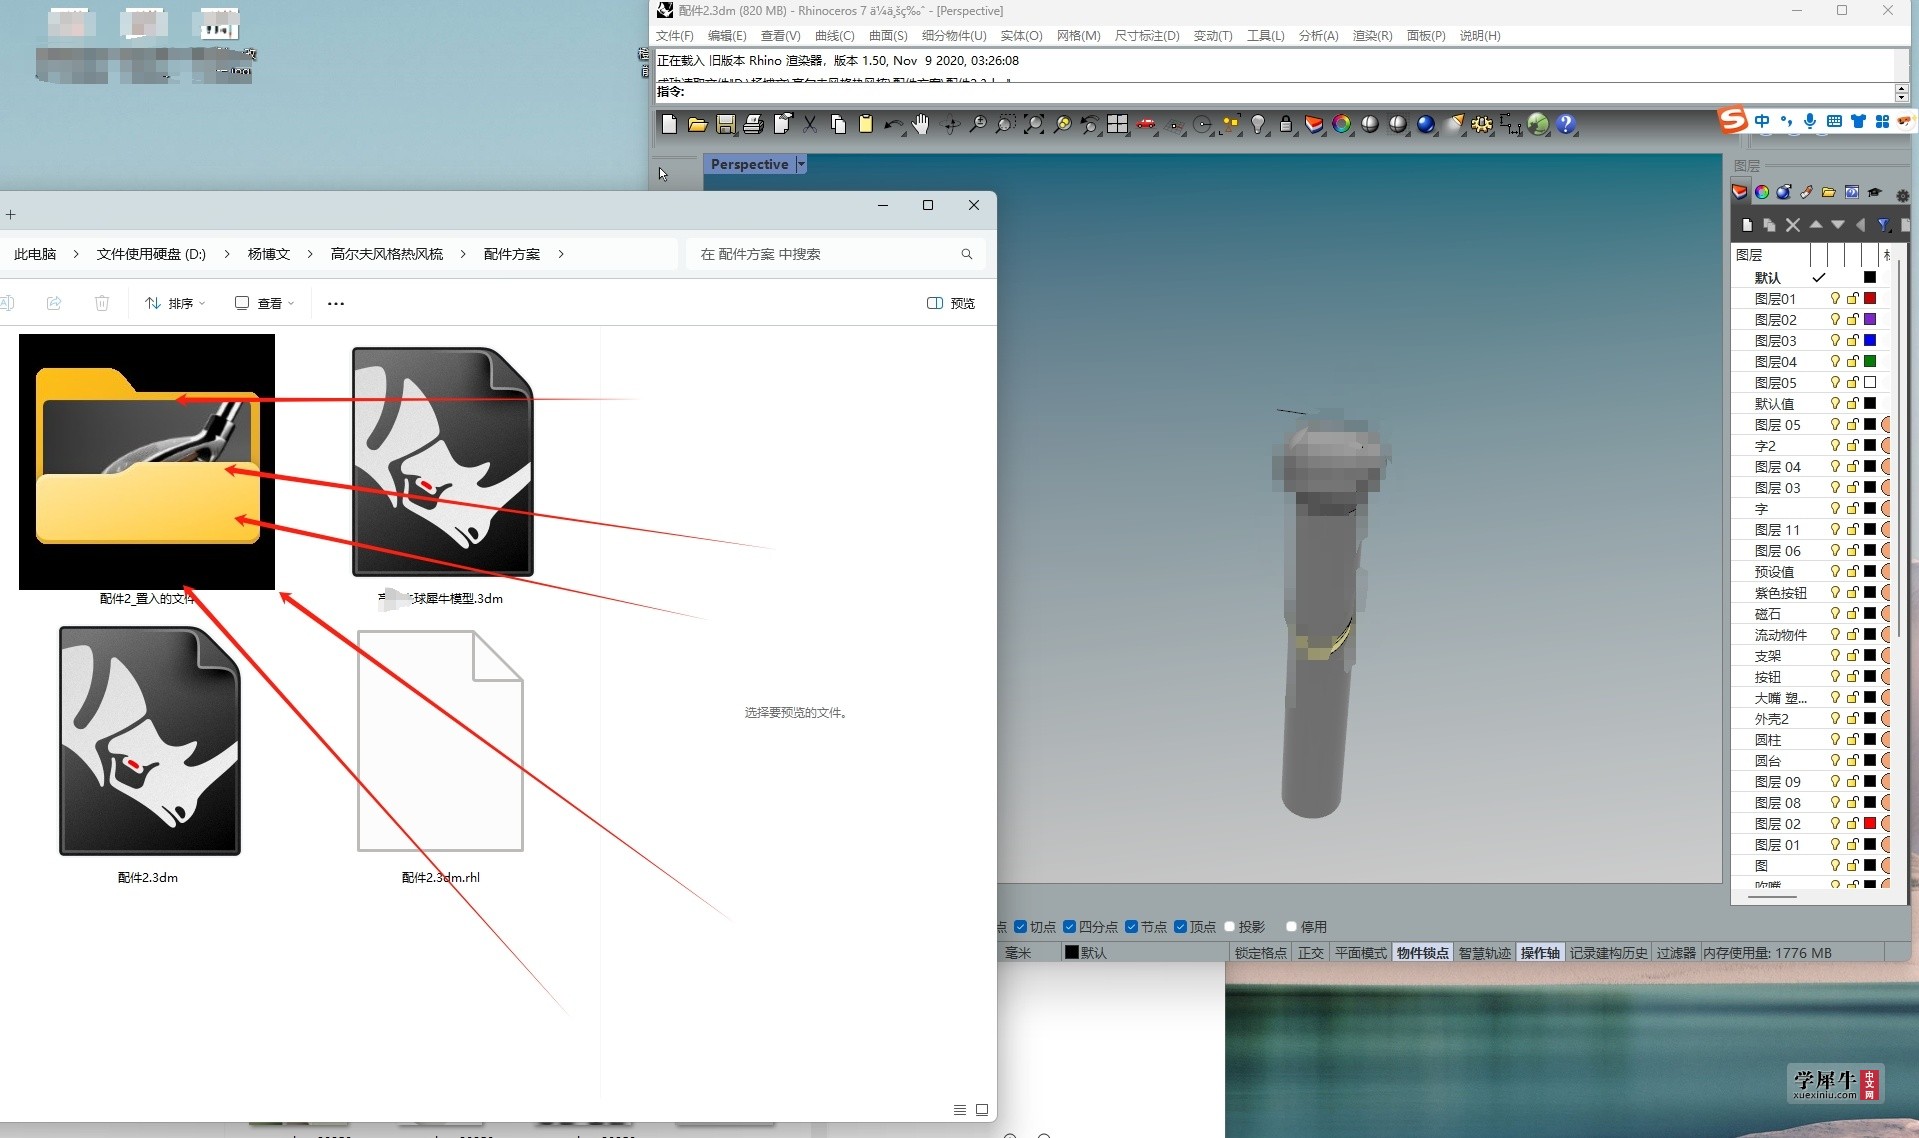
Task: Toggle lock icon for 图层03
Action: (1852, 340)
